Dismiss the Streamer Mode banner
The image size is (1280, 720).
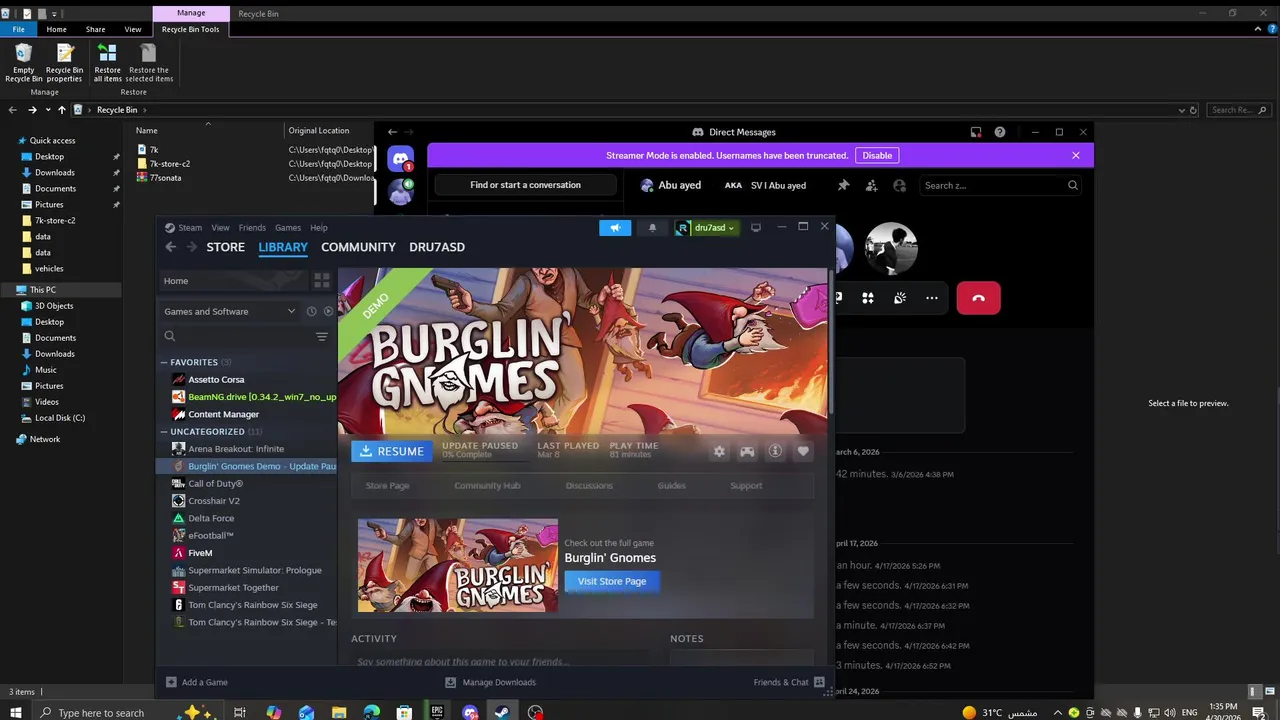pos(1075,155)
